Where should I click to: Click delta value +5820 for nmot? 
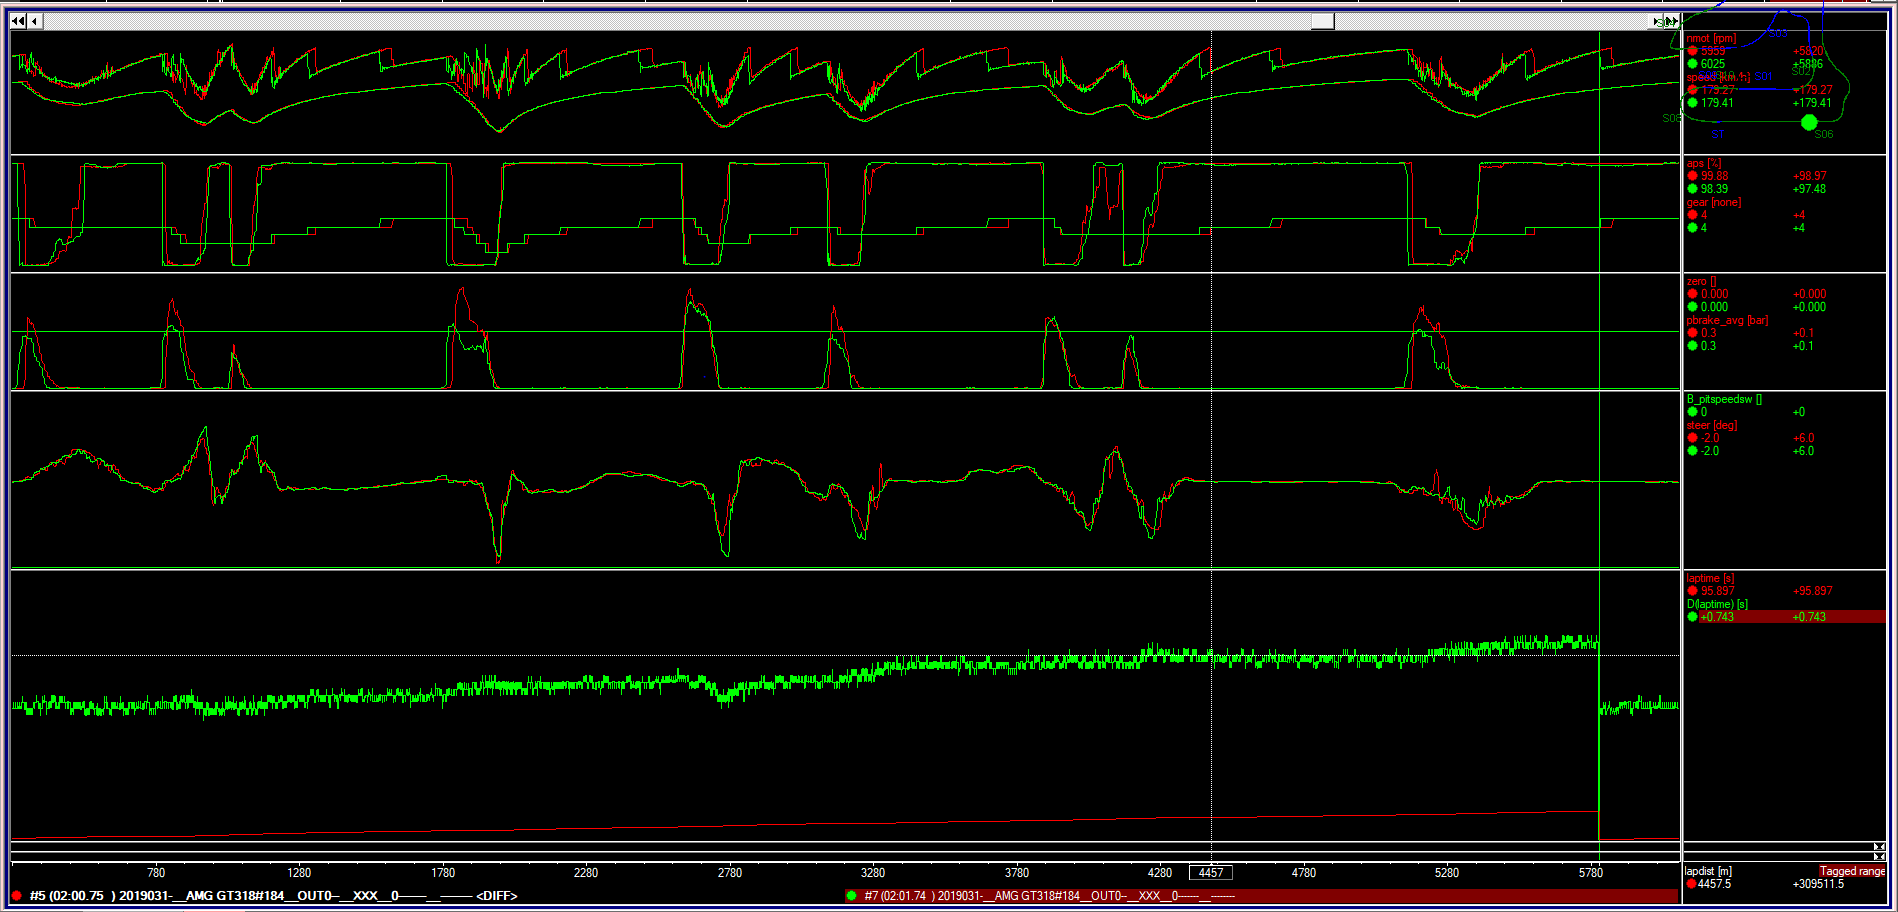[x=1808, y=51]
